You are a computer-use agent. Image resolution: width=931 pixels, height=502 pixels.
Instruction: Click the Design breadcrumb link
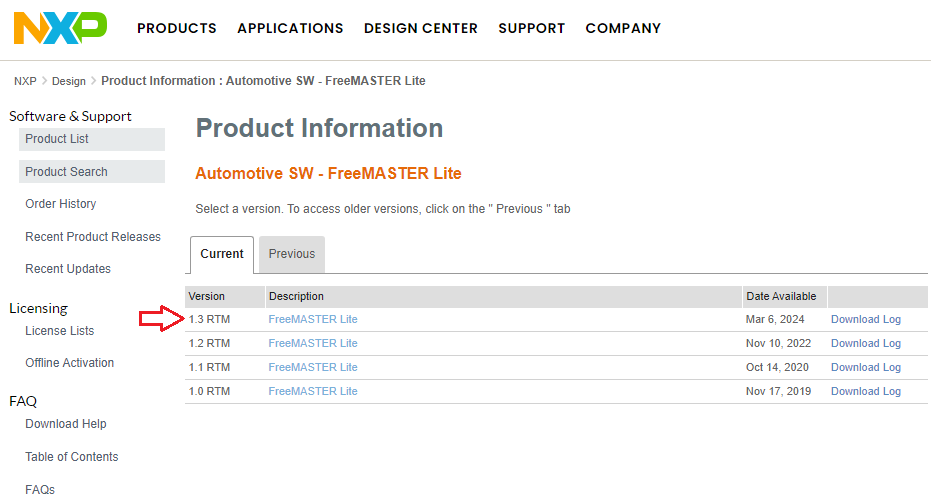point(69,81)
